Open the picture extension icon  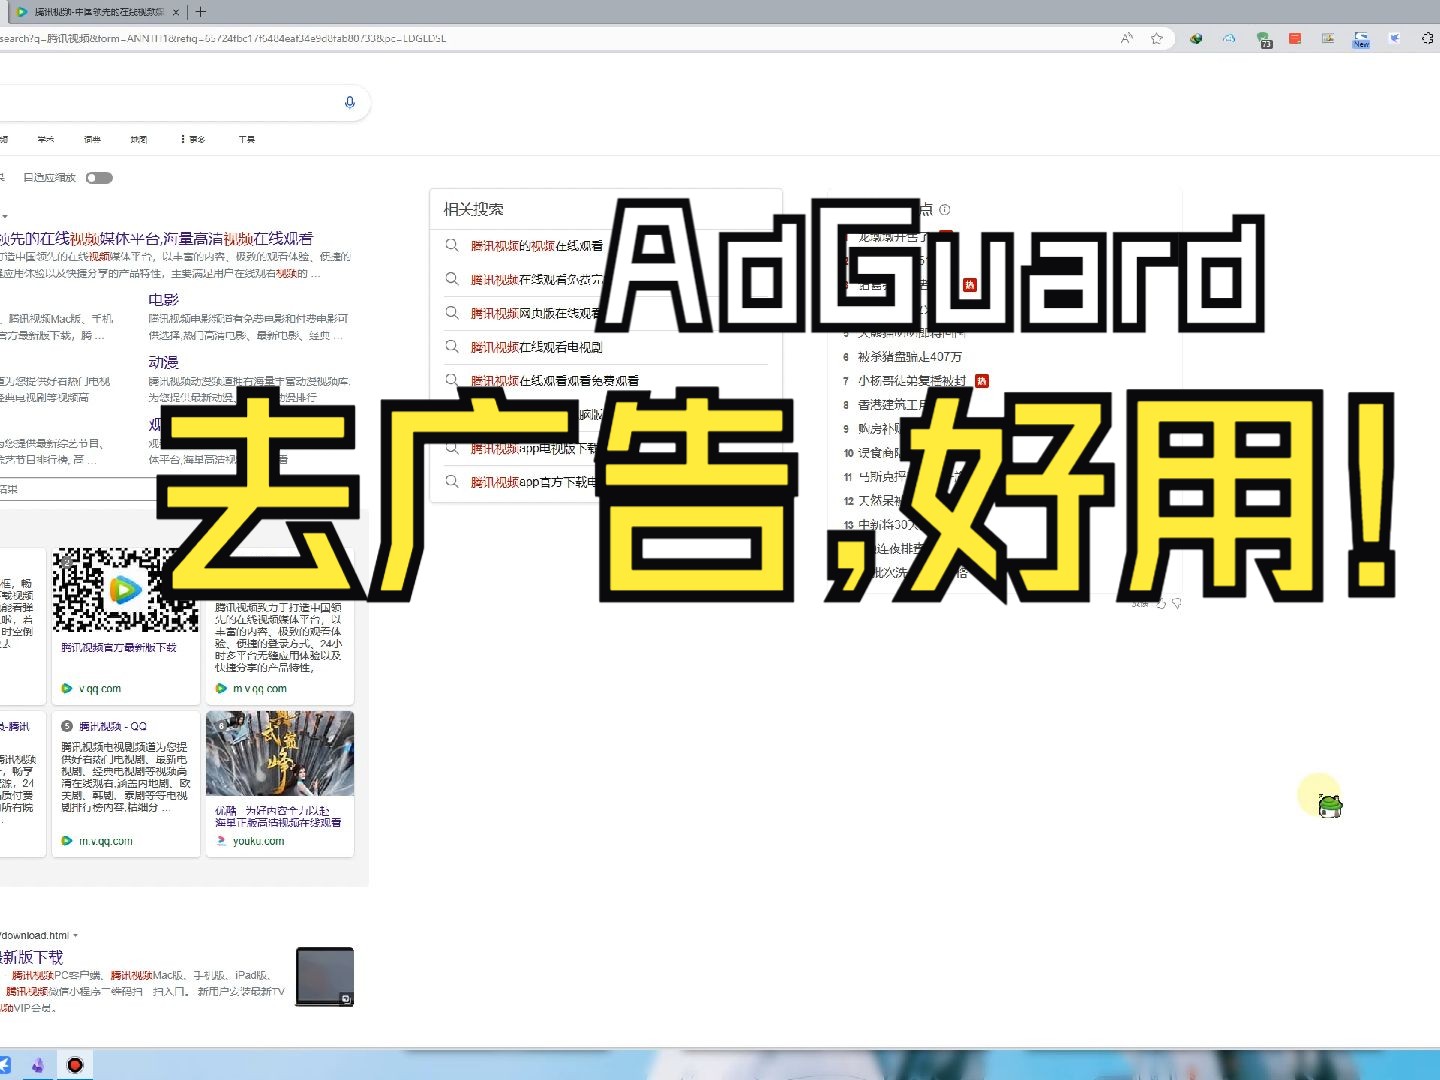tap(1328, 38)
